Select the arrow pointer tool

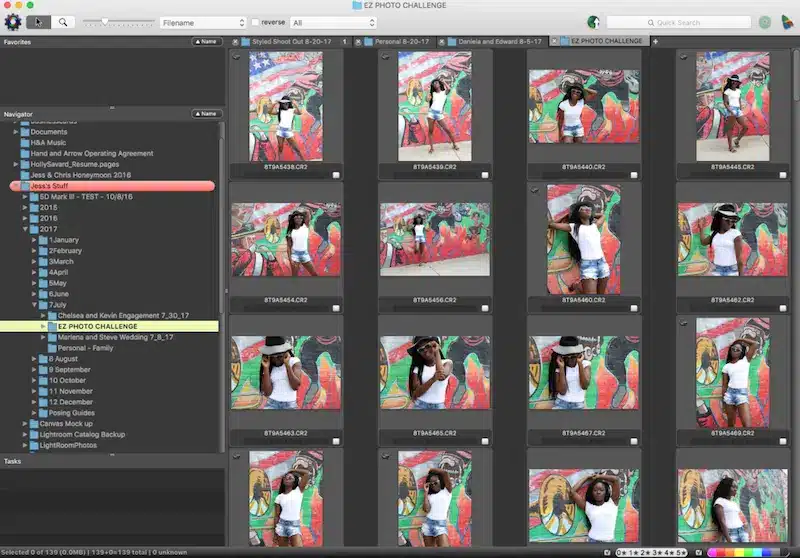click(x=39, y=22)
